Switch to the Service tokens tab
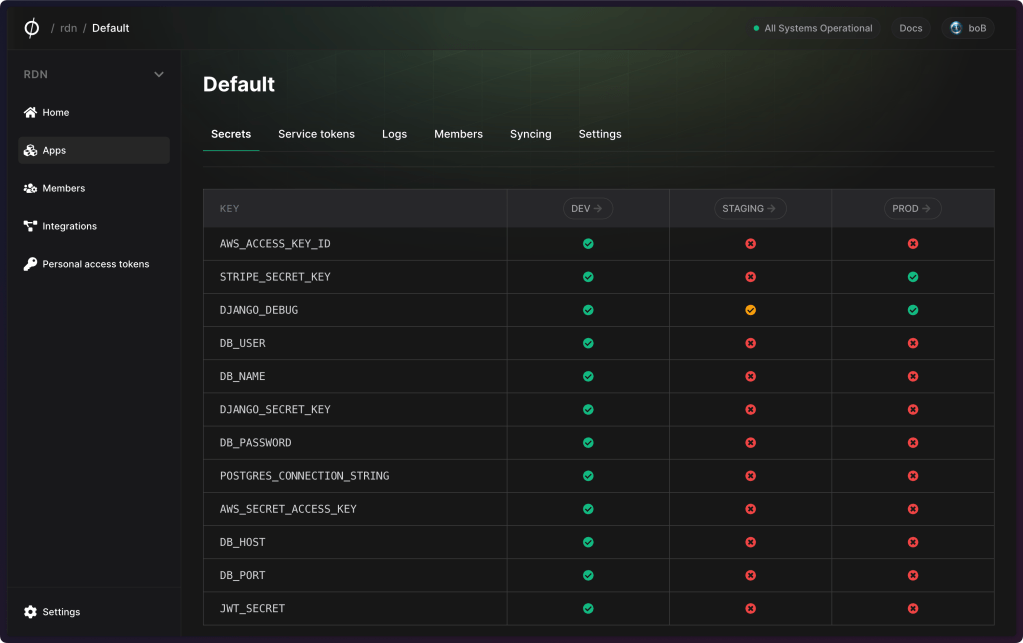This screenshot has width=1023, height=643. click(316, 134)
